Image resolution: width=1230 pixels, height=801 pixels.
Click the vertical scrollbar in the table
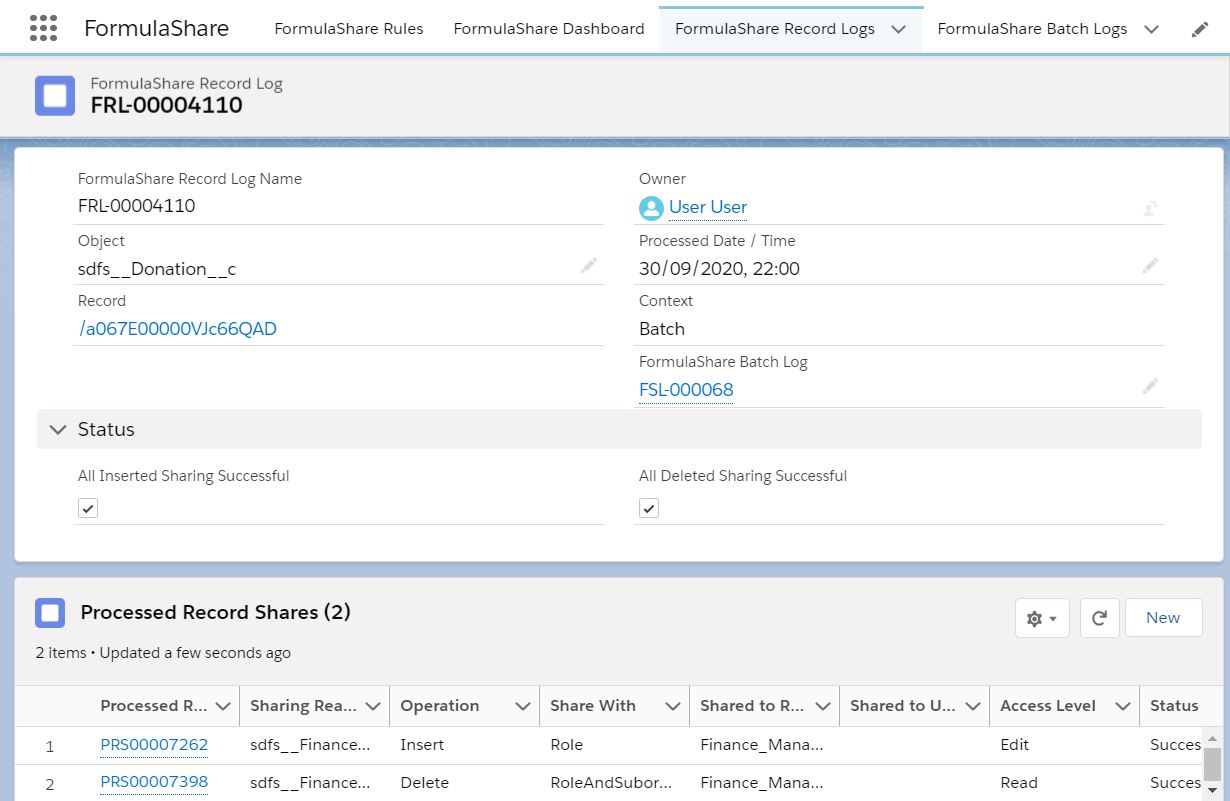pos(1211,763)
